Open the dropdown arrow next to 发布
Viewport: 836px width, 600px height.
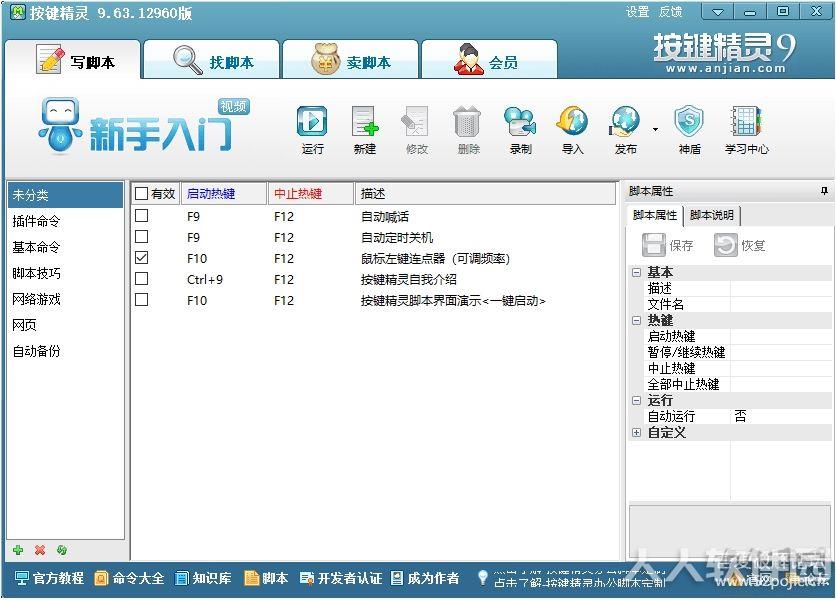tap(655, 129)
